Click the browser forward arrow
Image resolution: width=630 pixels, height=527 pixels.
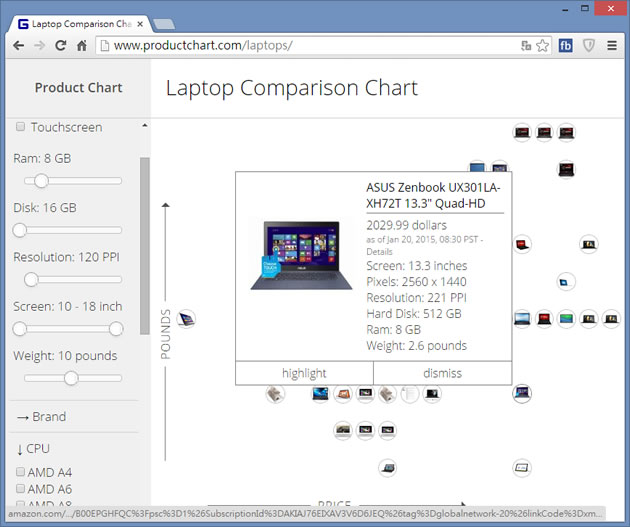tap(39, 46)
